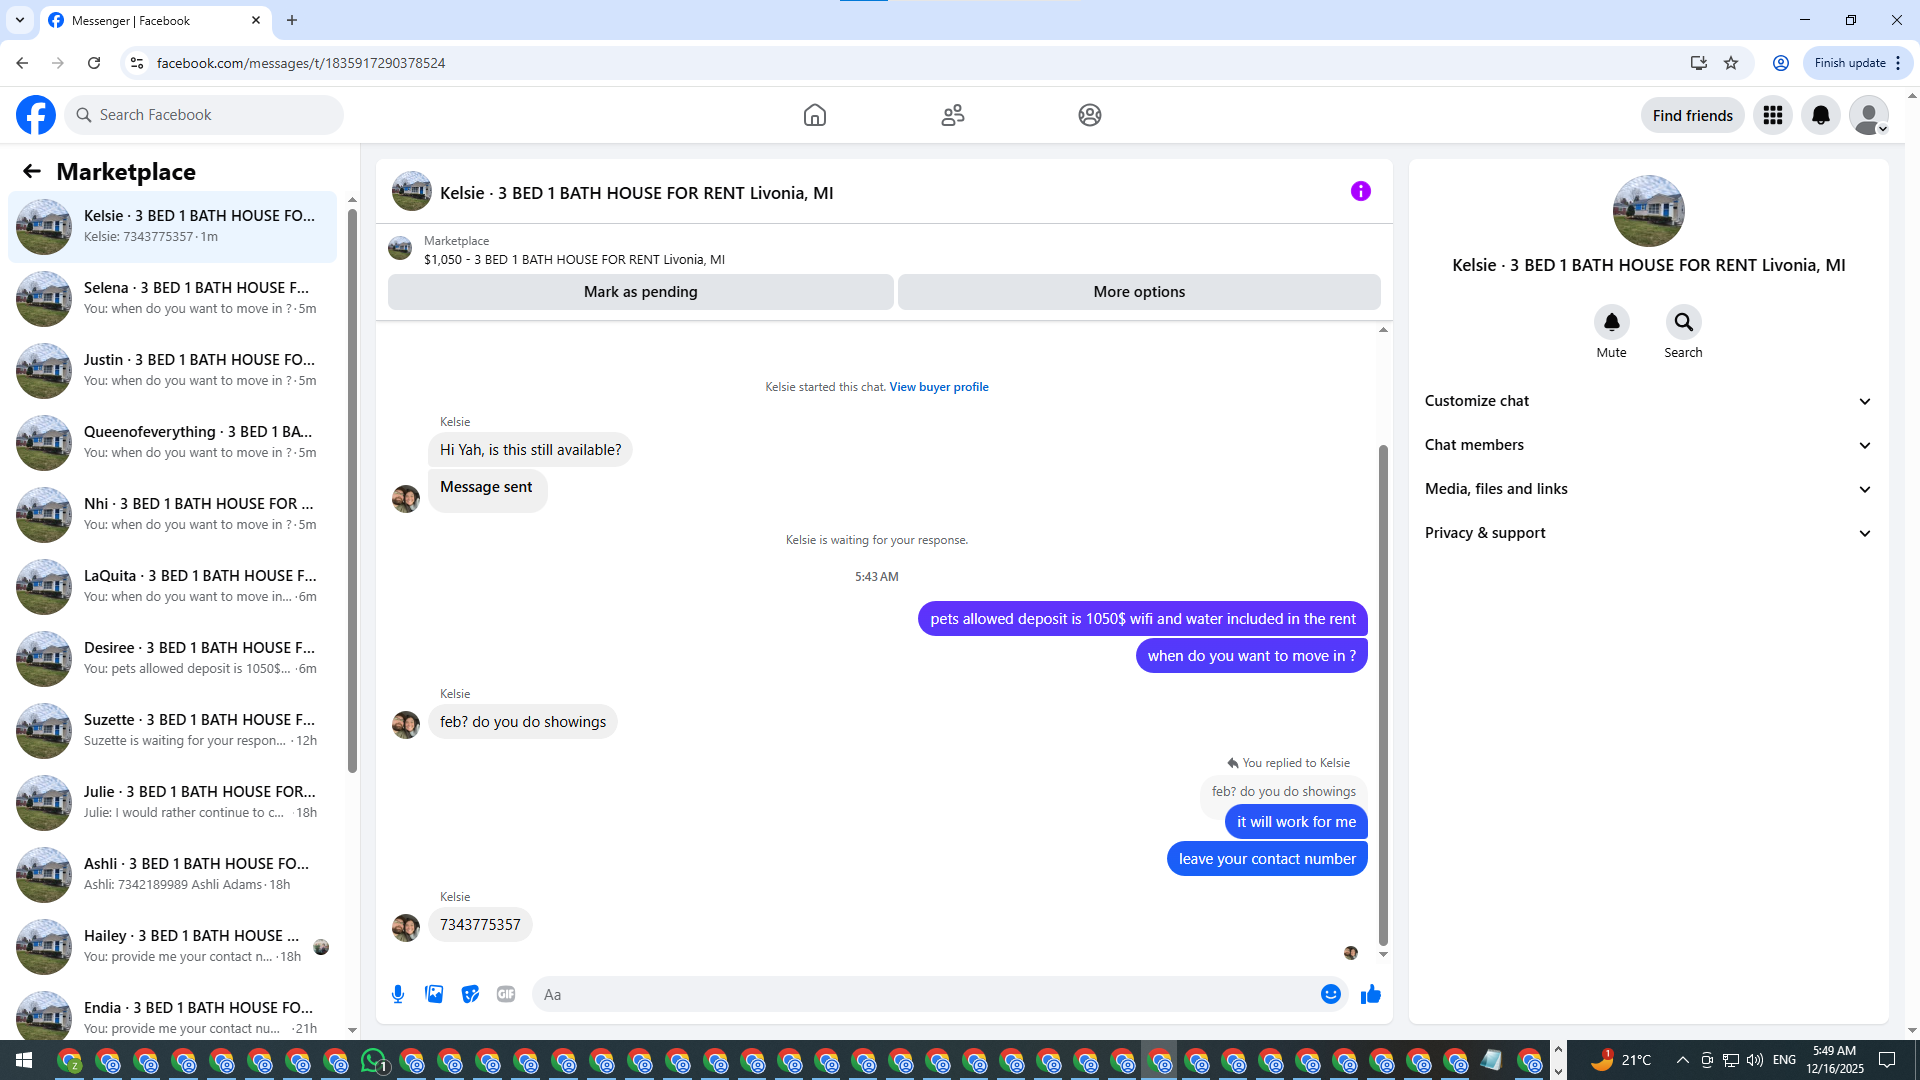The height and width of the screenshot is (1080, 1920).
Task: Open Justin's rental conversation
Action: (x=172, y=370)
